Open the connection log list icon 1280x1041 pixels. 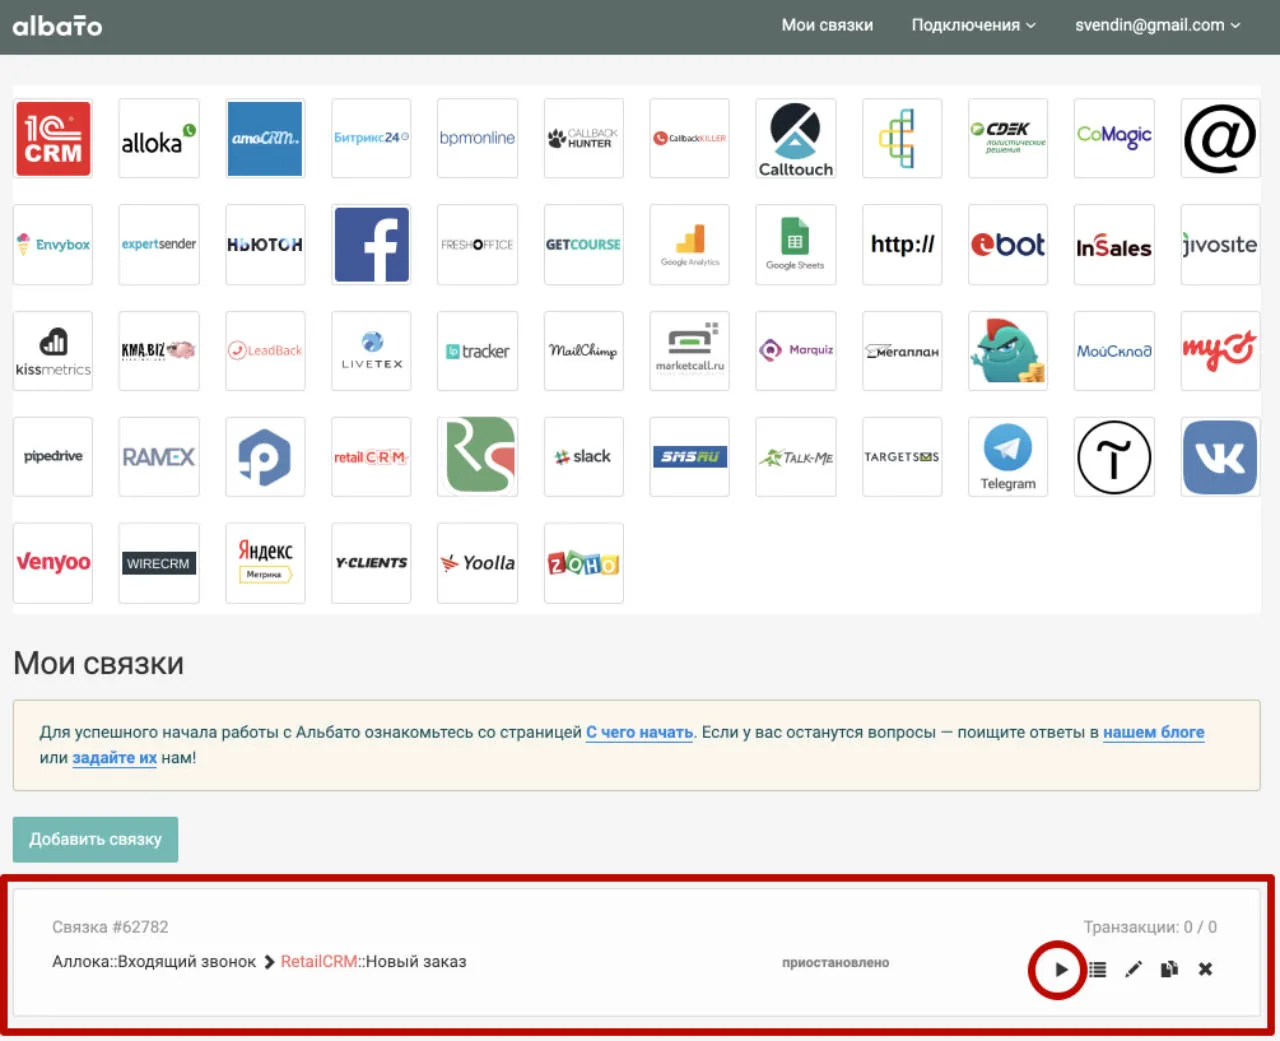tap(1098, 969)
